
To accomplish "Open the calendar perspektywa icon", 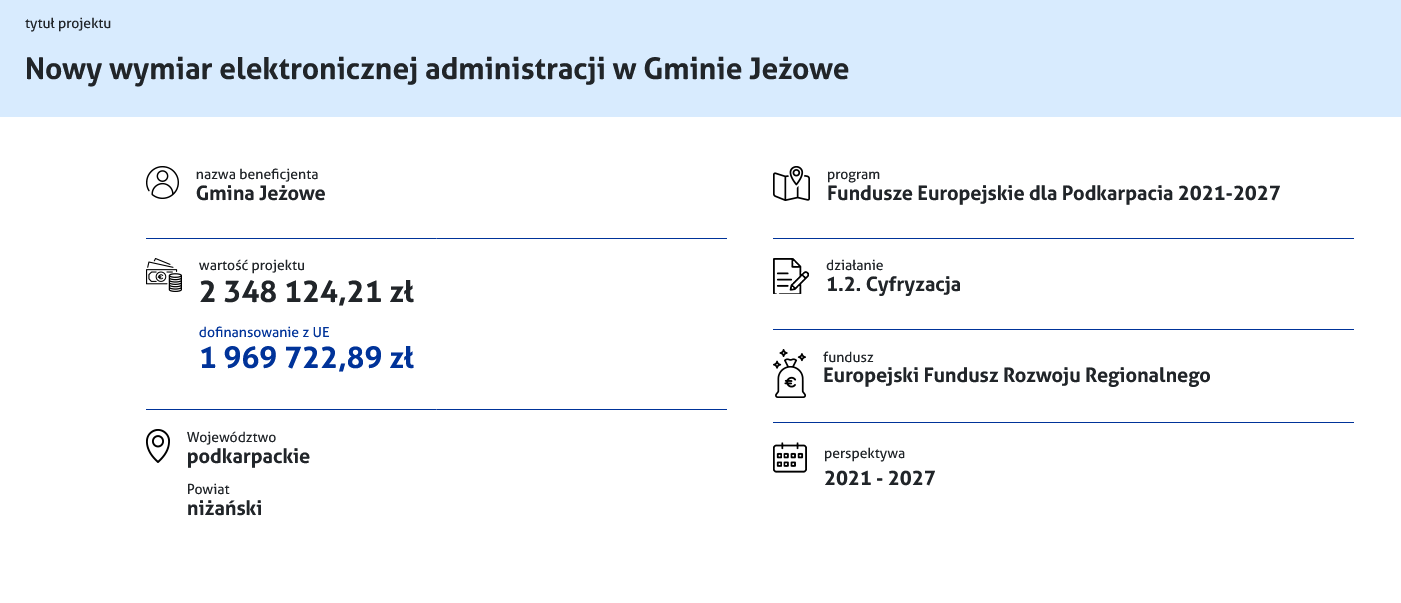I will click(790, 459).
